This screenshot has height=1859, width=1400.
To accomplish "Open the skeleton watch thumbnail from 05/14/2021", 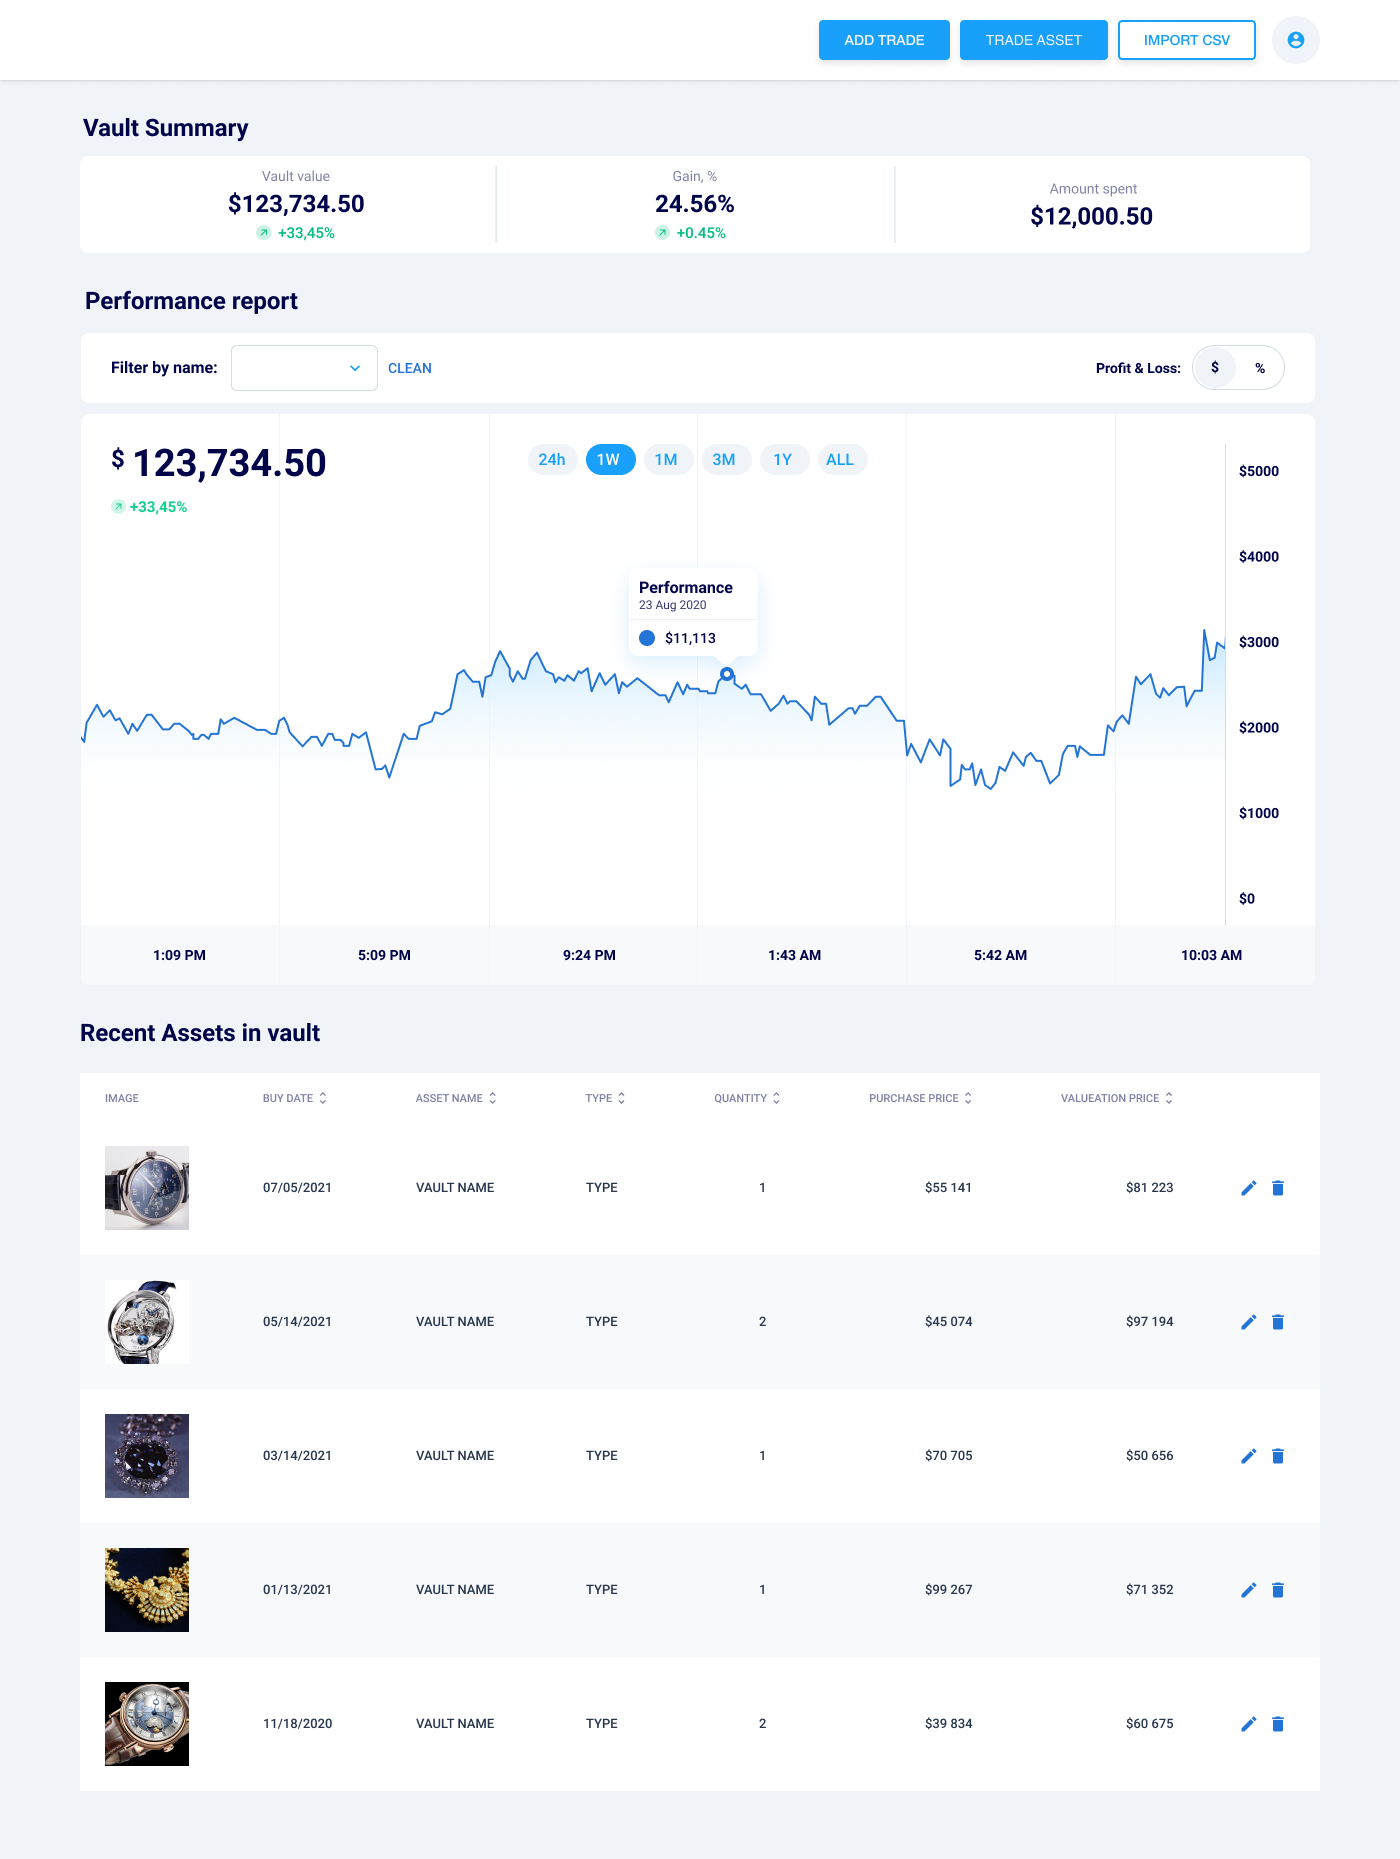I will click(x=147, y=1322).
